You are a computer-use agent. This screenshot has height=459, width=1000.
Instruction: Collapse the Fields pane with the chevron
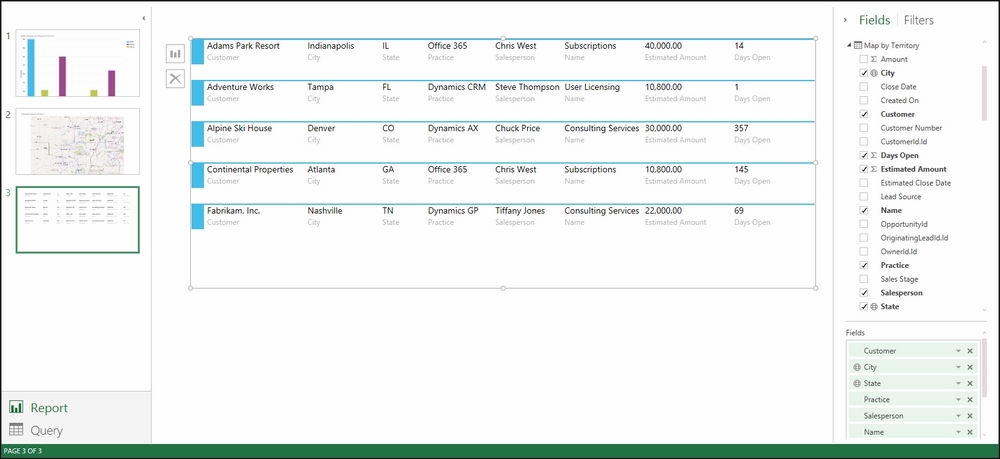click(x=845, y=20)
